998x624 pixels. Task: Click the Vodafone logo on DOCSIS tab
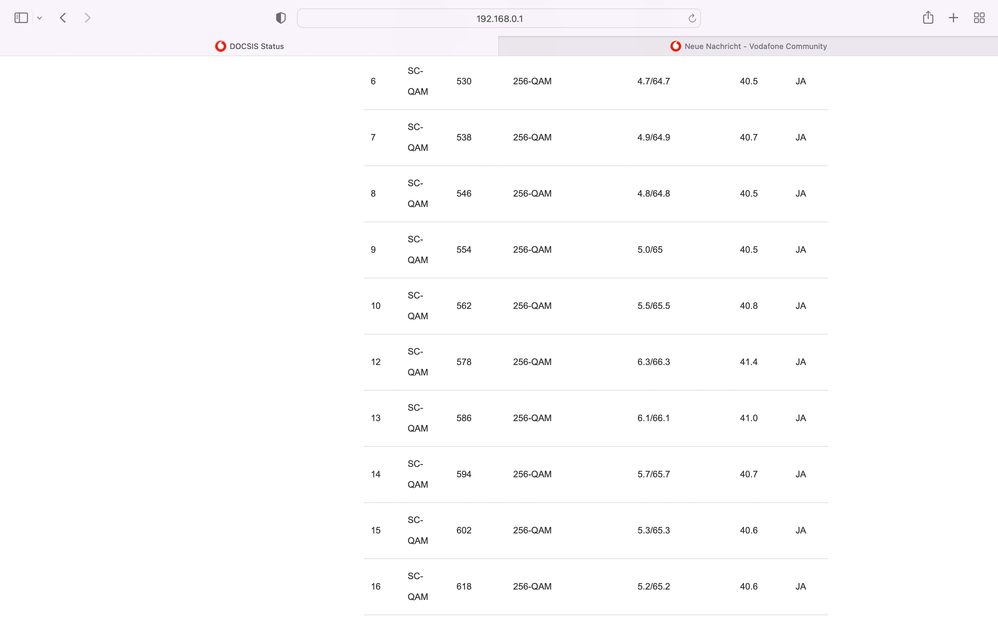pos(220,46)
